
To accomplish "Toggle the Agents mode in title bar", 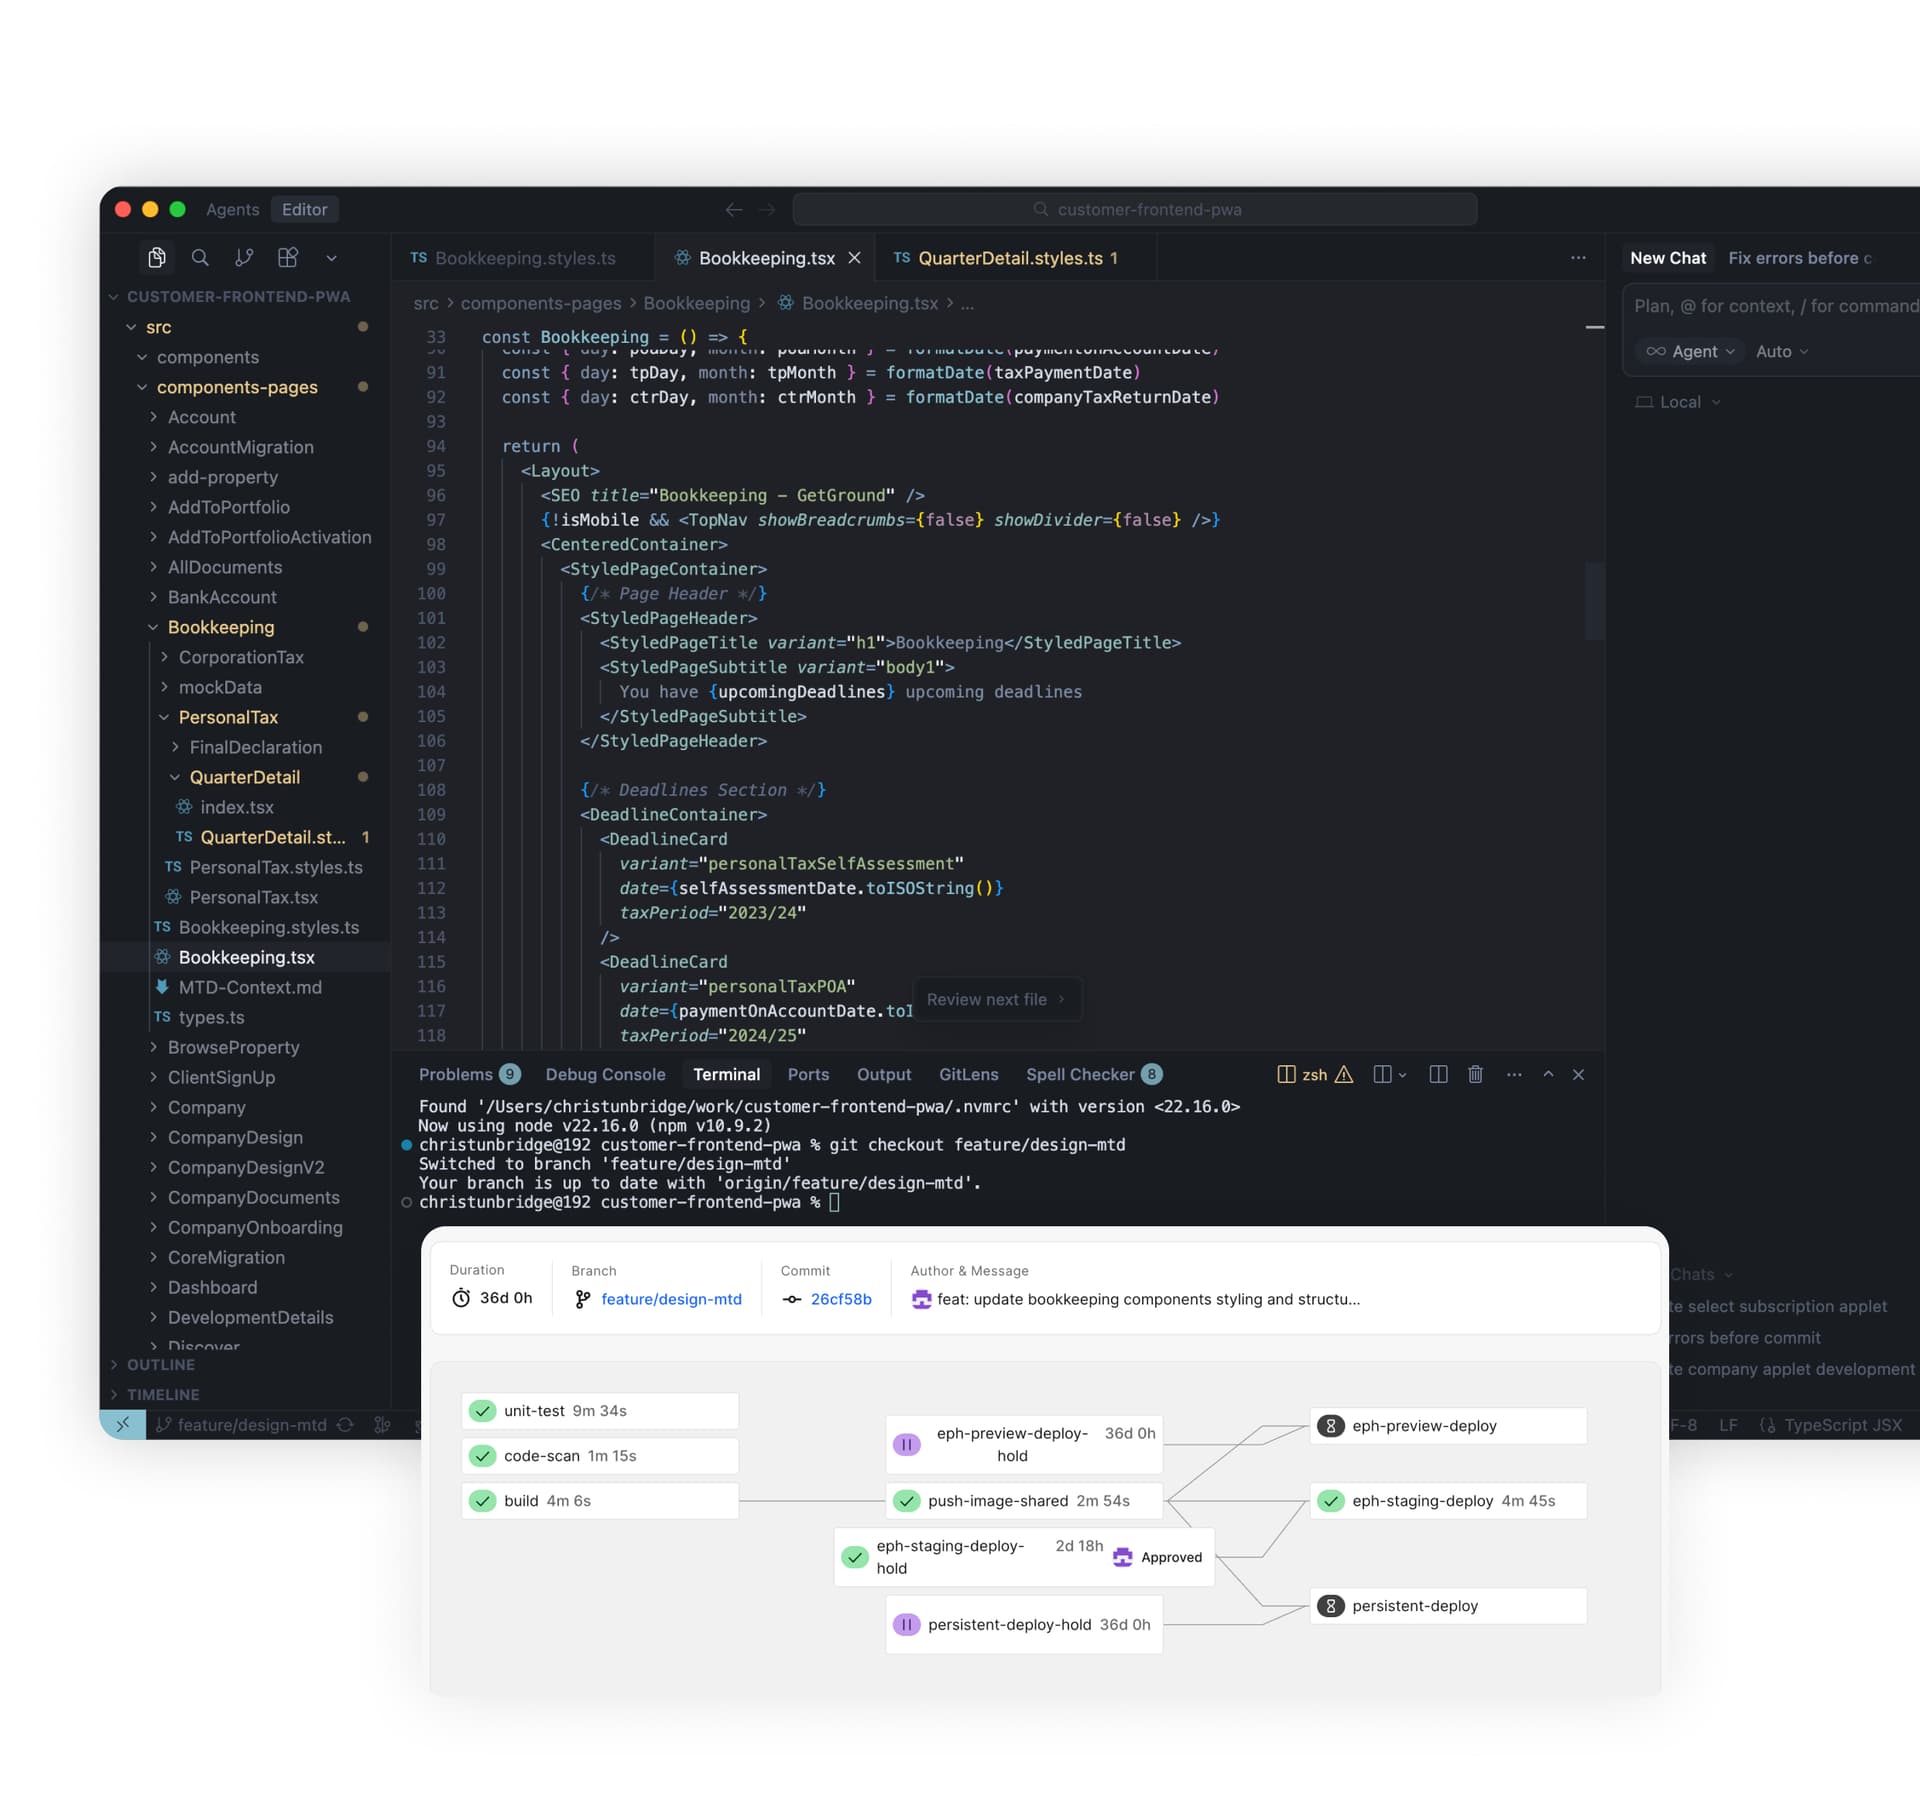I will click(x=231, y=209).
